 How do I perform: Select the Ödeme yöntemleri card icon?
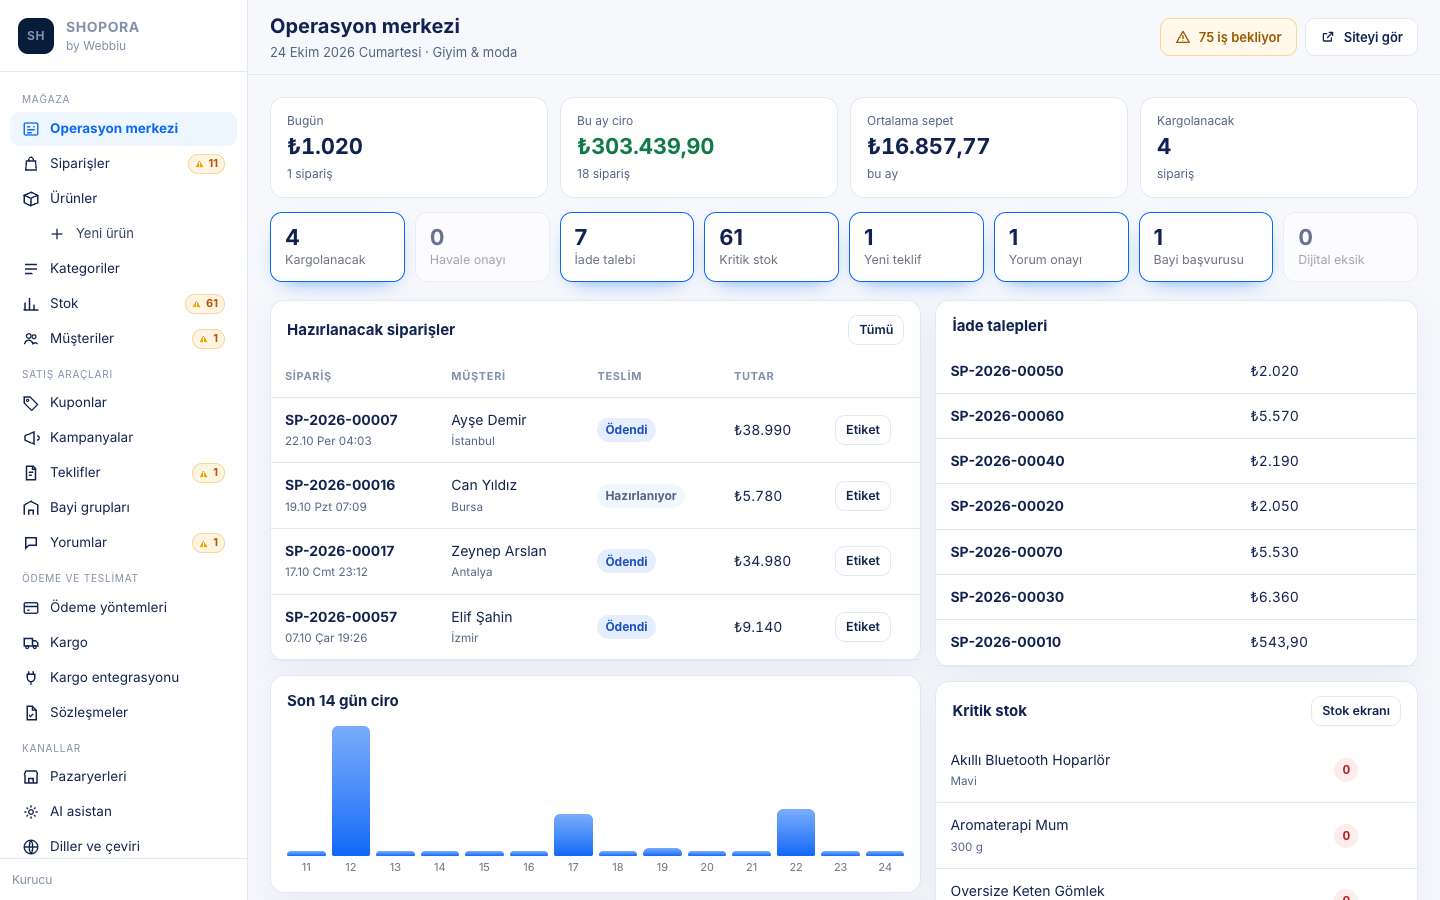coord(31,608)
